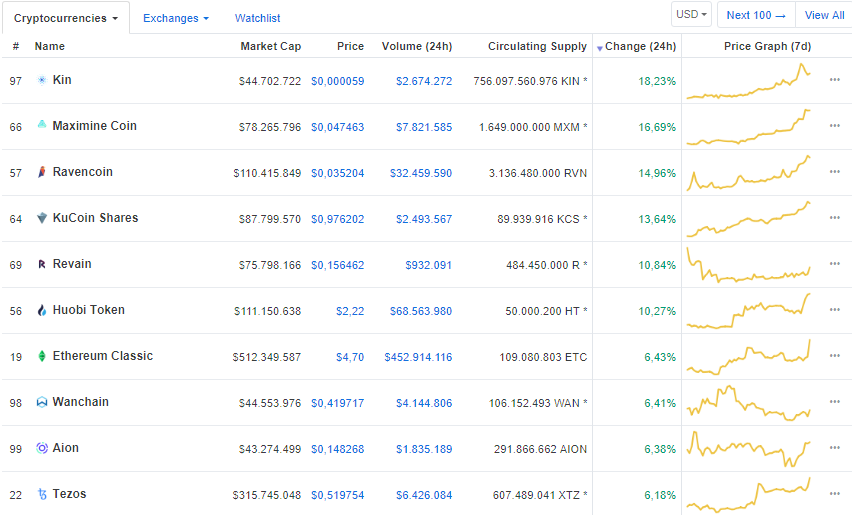Sort table by Price header
Viewport: 852px width, 515px height.
pos(350,46)
